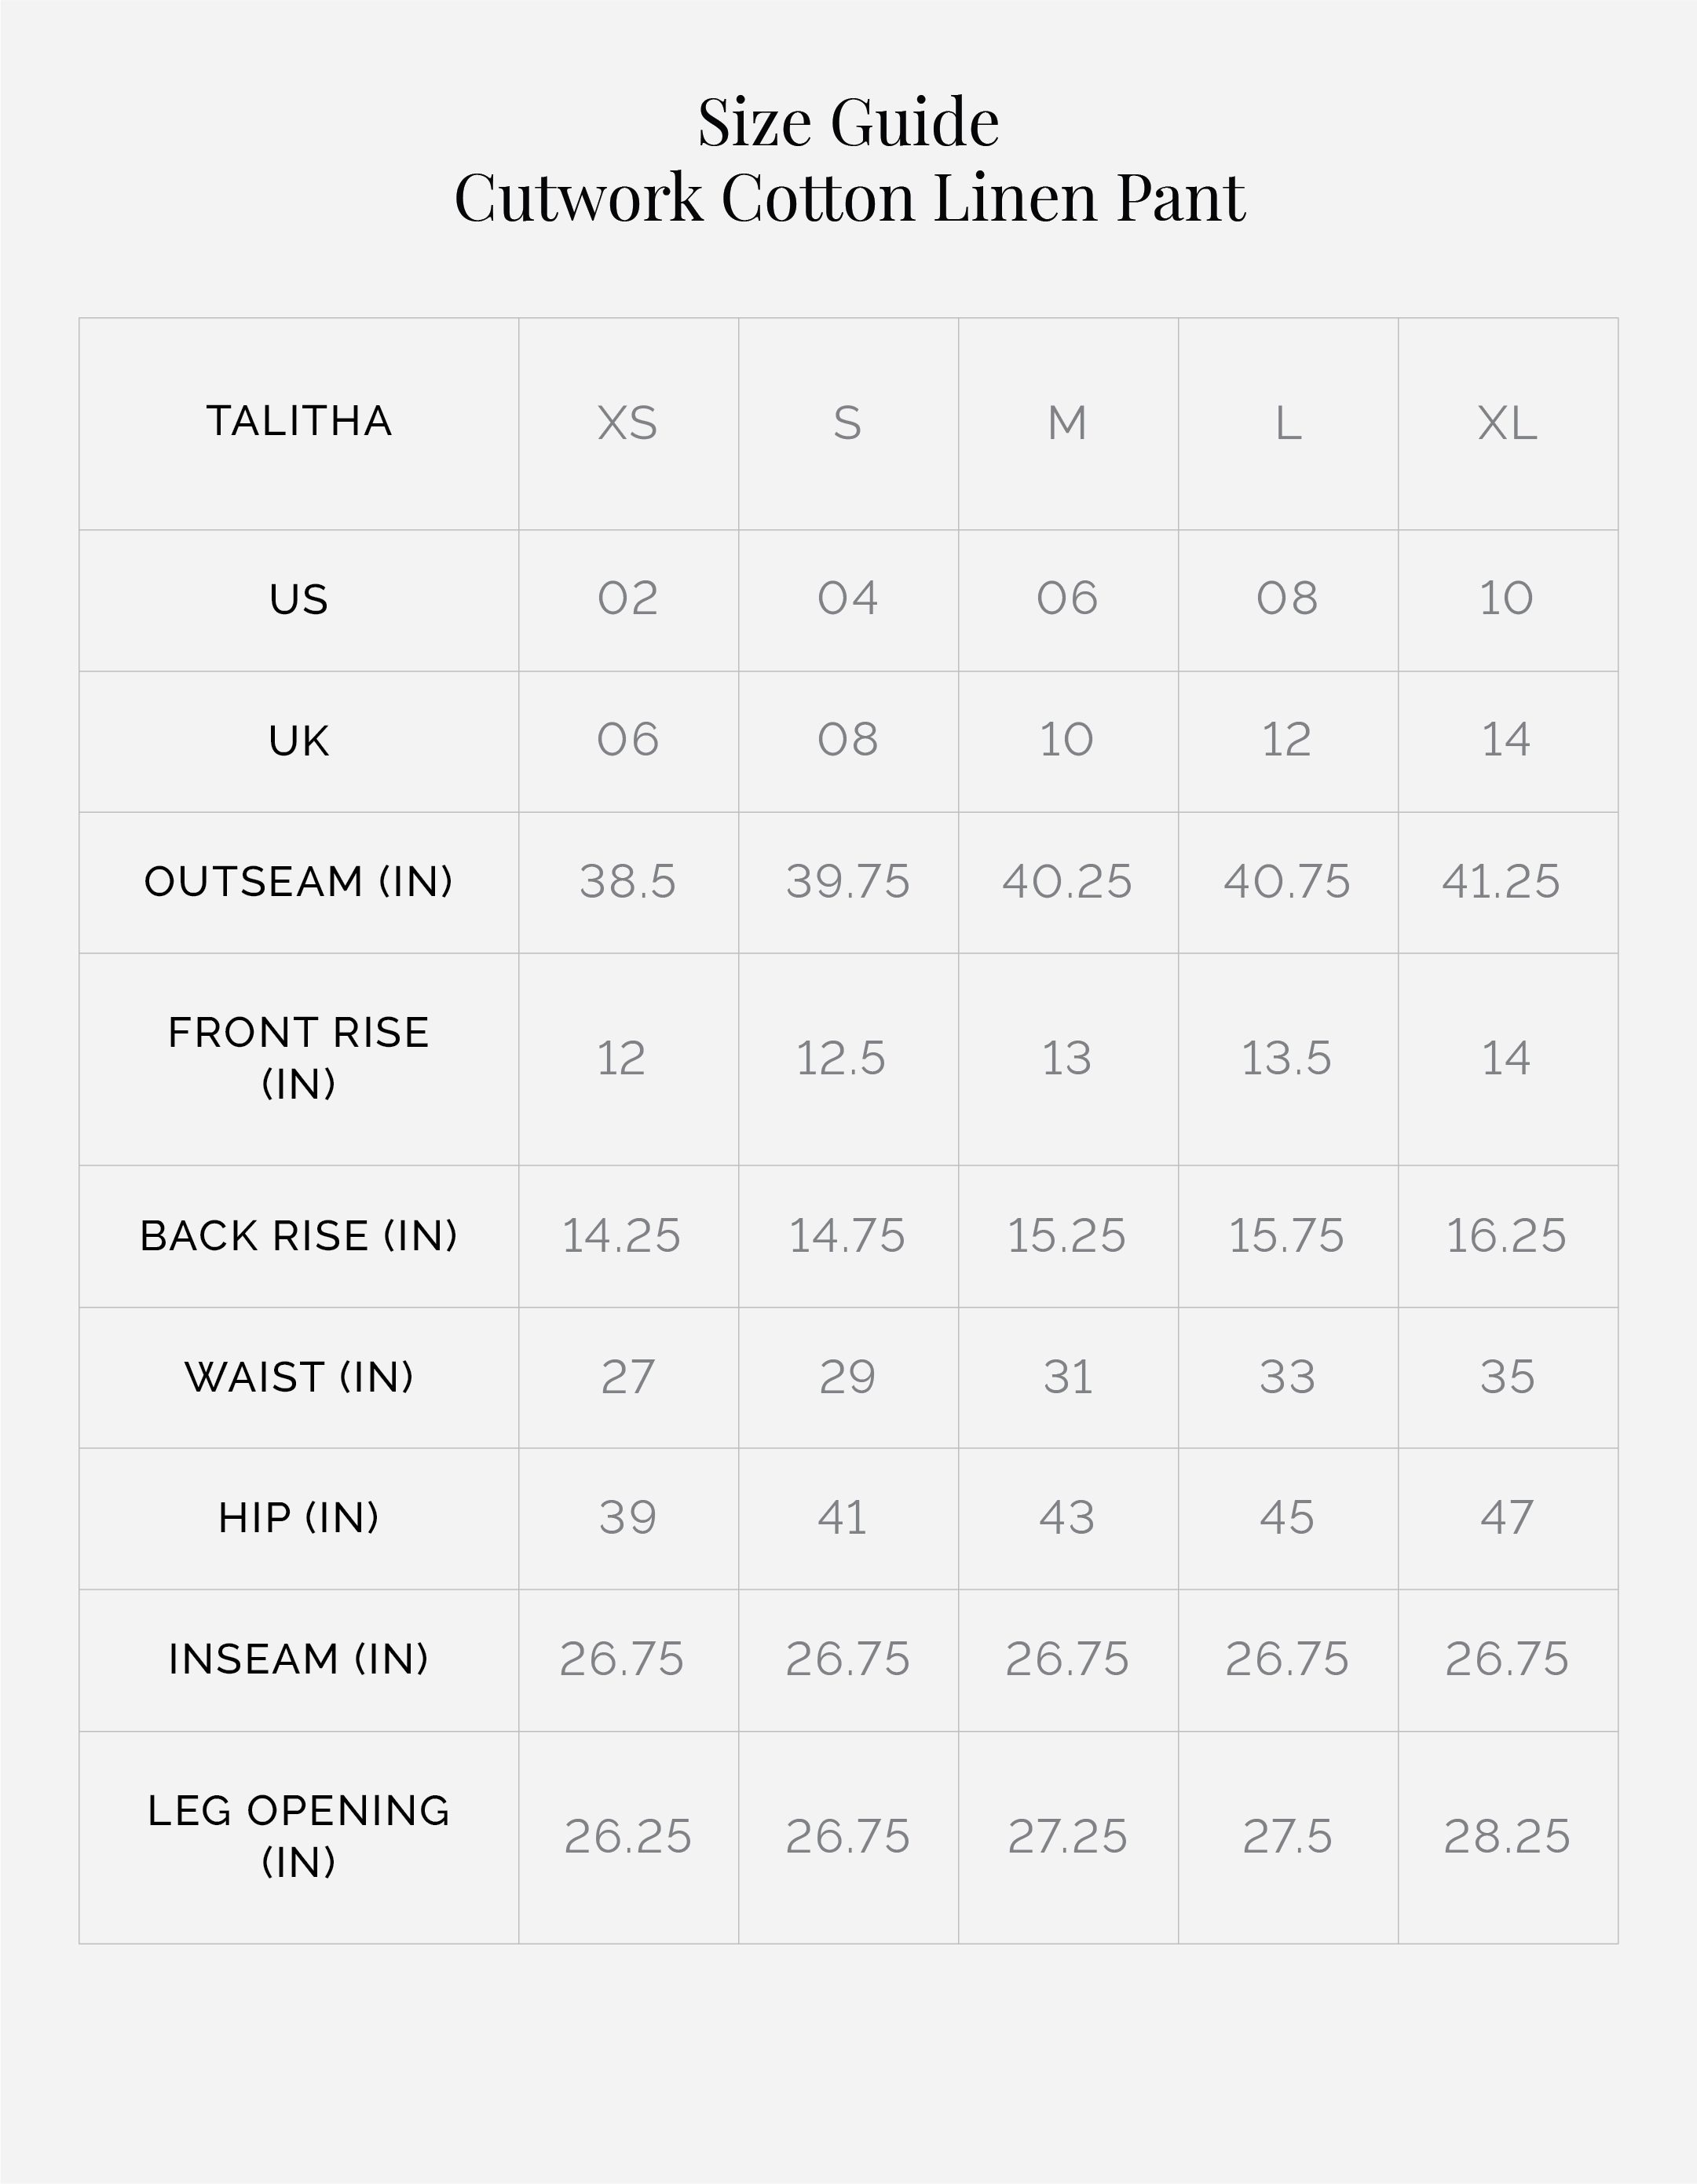Select the M size column header
This screenshot has width=1697, height=2184.
(1067, 423)
